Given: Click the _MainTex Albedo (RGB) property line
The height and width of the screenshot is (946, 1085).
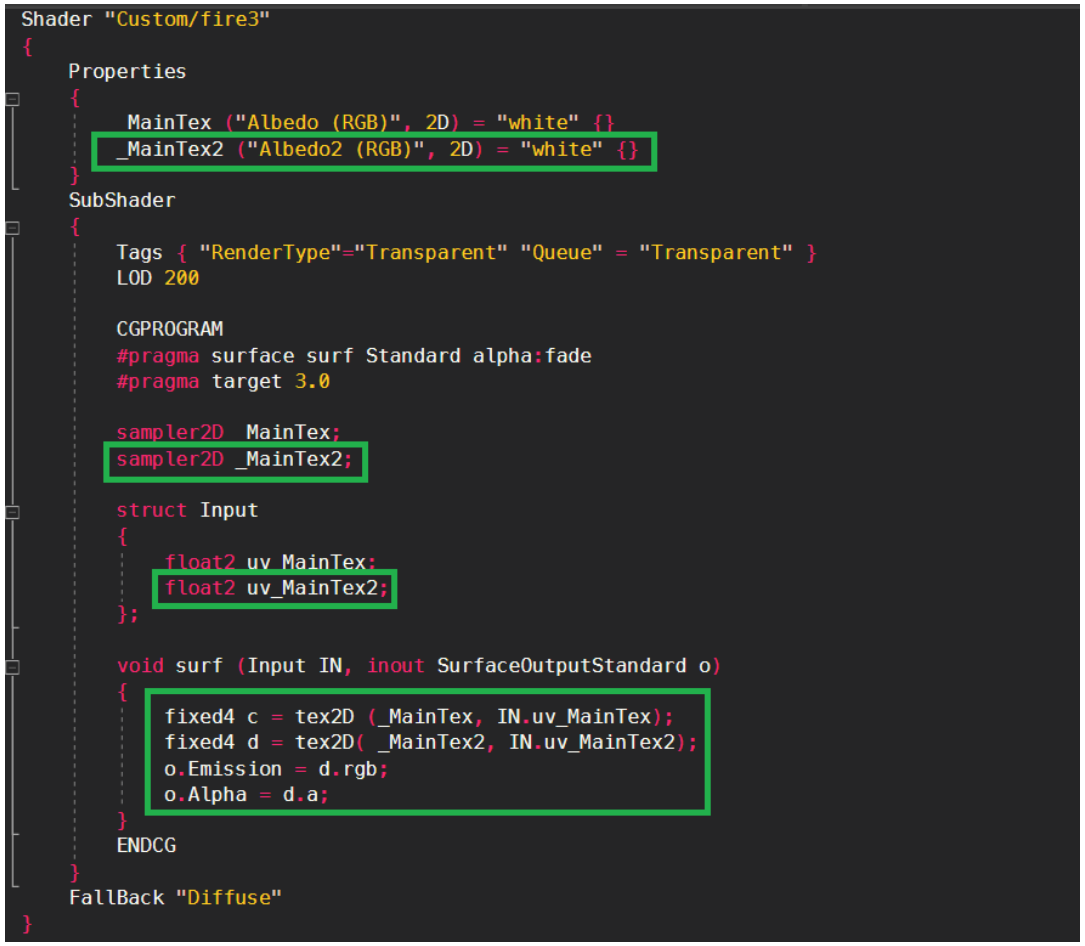Looking at the screenshot, I should click(x=365, y=122).
